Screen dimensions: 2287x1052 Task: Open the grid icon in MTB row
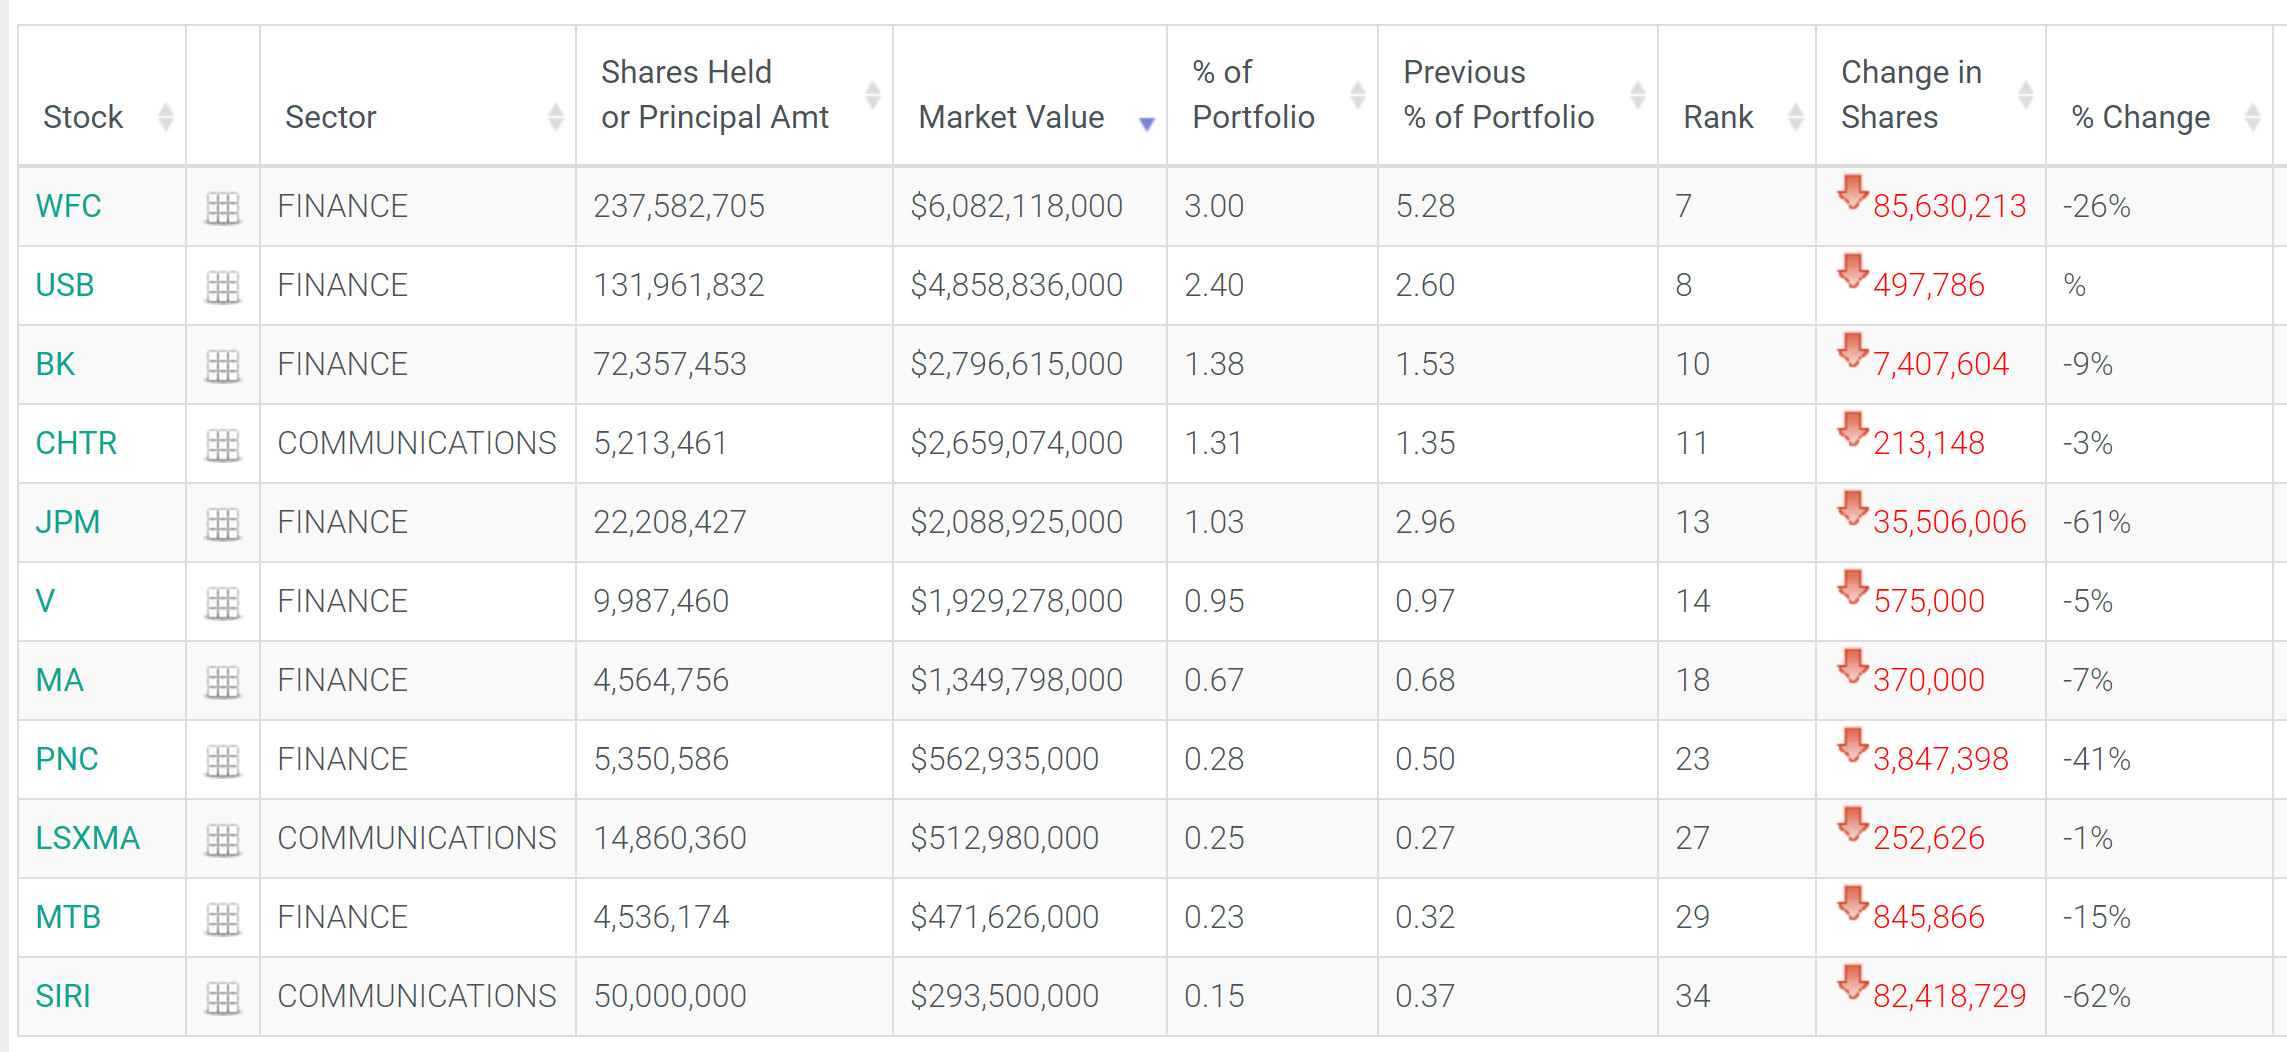click(222, 919)
